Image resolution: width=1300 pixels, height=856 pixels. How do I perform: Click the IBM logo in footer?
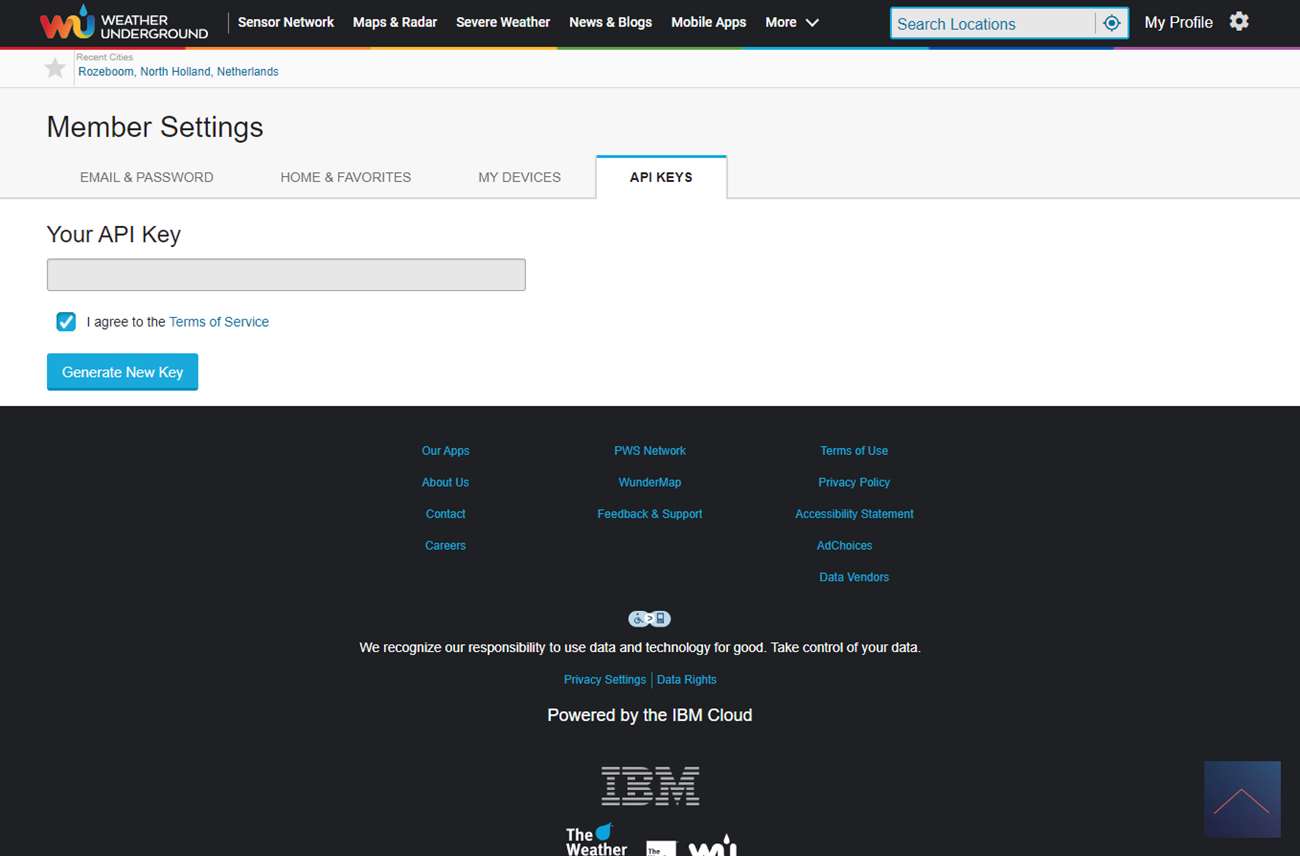click(x=649, y=786)
